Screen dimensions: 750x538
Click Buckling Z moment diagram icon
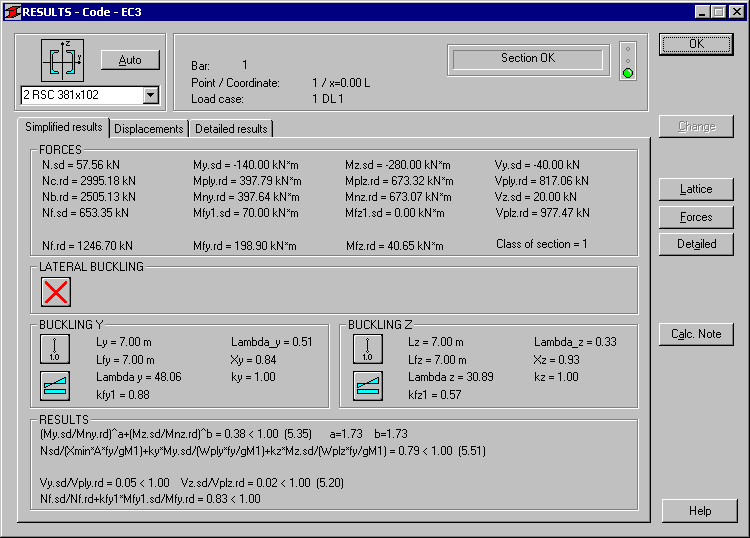(367, 386)
